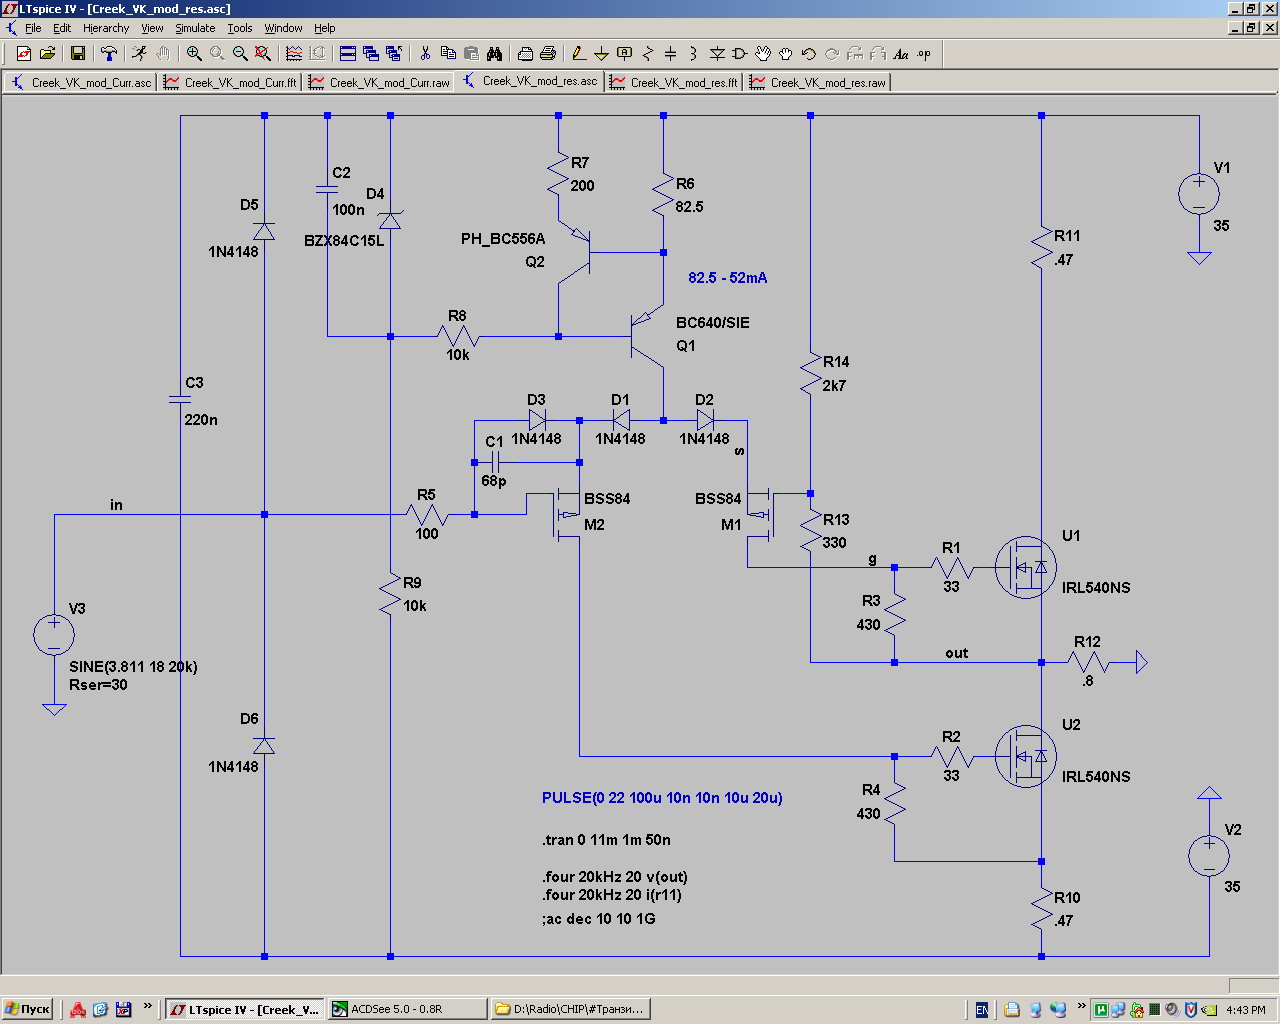The width and height of the screenshot is (1280, 1024).
Task: Click the copy icon in toolbar
Action: pyautogui.click(x=448, y=54)
